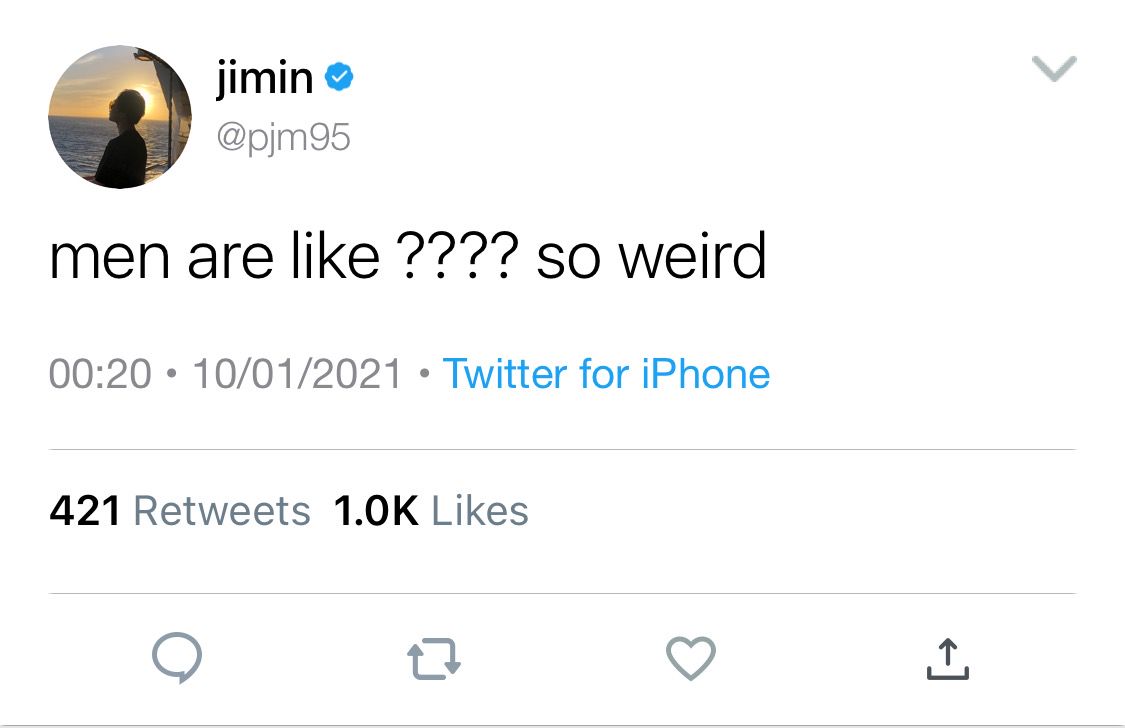Click the 421 retweet count number

pyautogui.click(x=85, y=511)
